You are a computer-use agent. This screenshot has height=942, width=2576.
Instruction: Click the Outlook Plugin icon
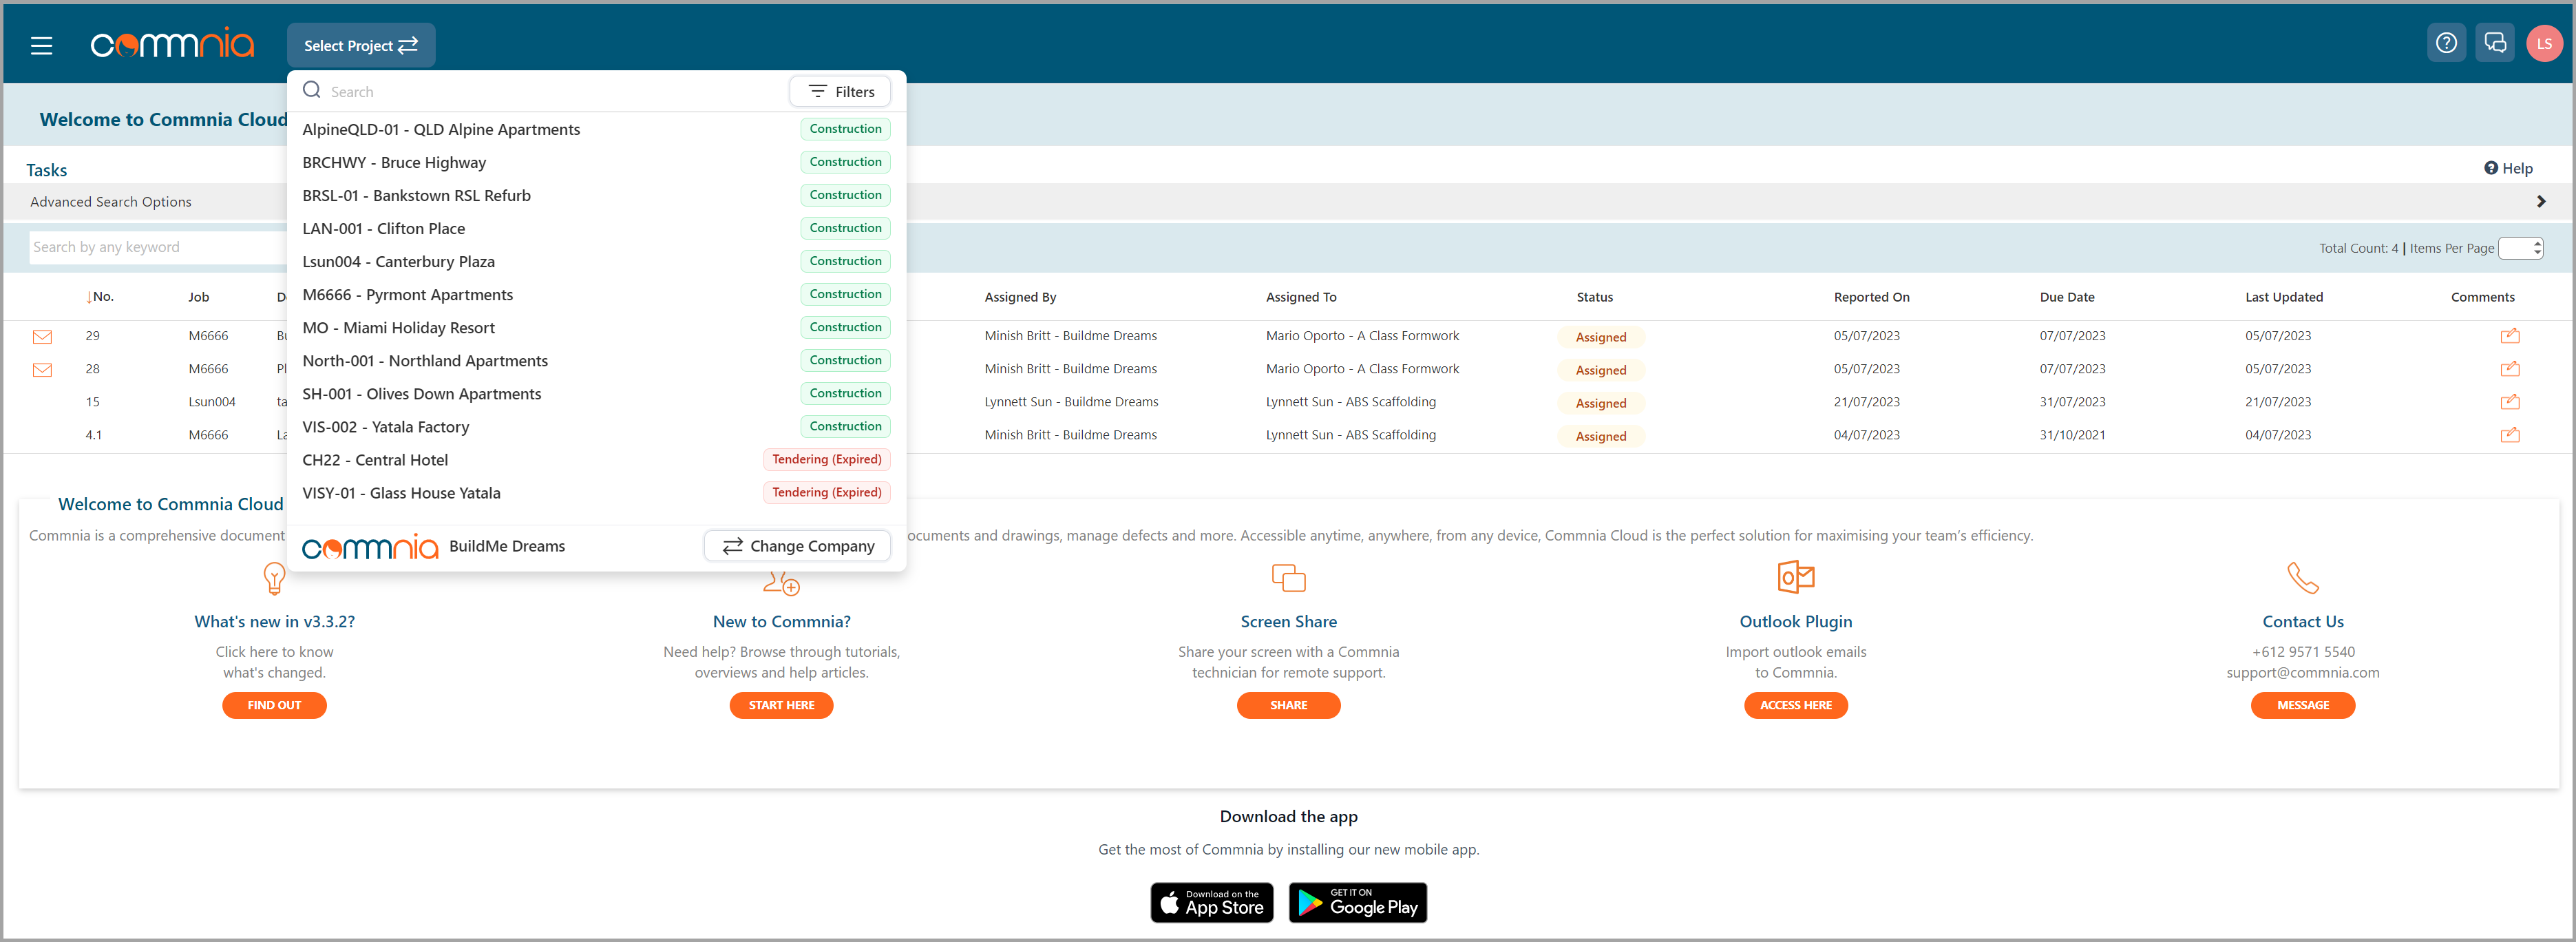(x=1796, y=577)
